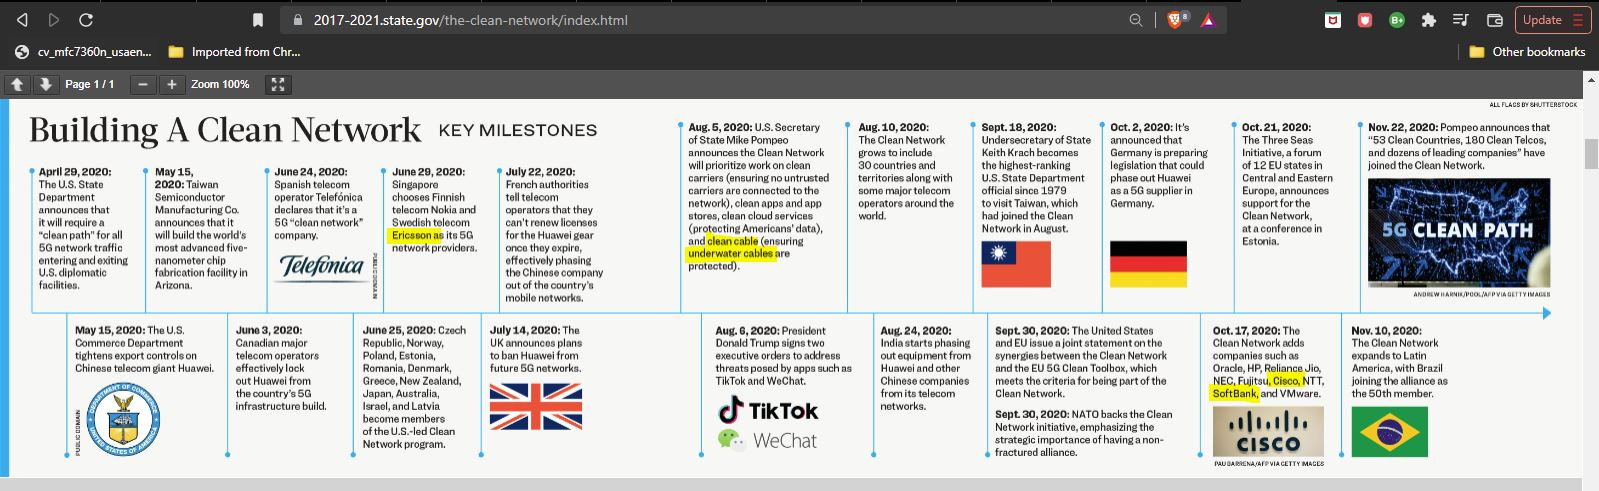
Task: Click the 'Aug. 10, 2020:' milestone date
Action: click(x=893, y=128)
